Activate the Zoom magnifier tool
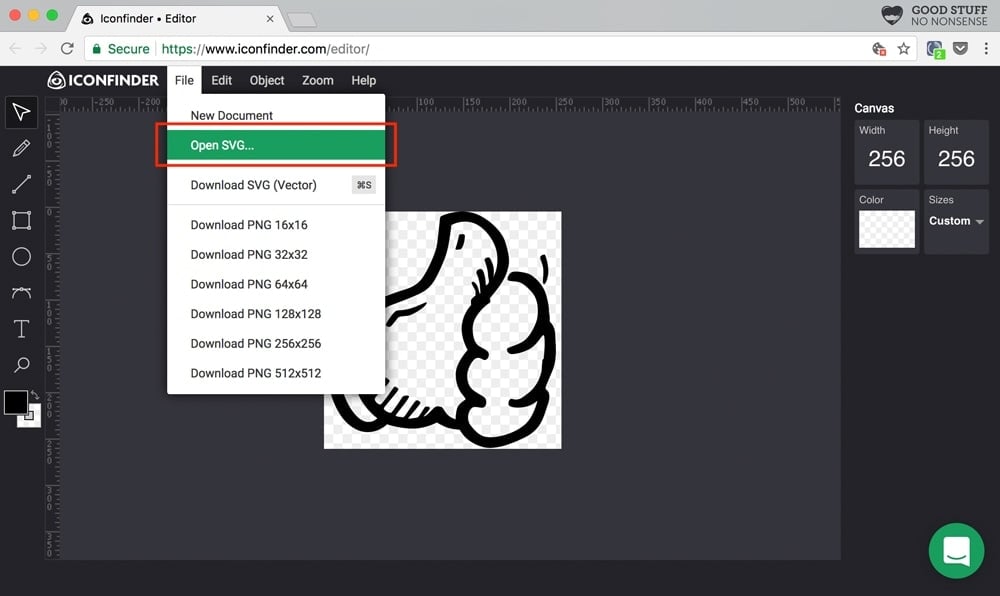1000x596 pixels. point(21,364)
